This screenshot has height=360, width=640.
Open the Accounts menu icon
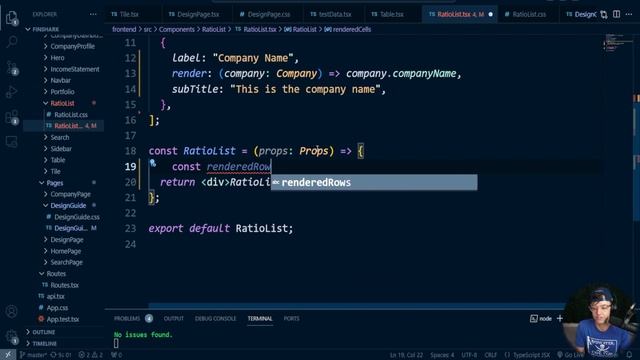(11, 311)
